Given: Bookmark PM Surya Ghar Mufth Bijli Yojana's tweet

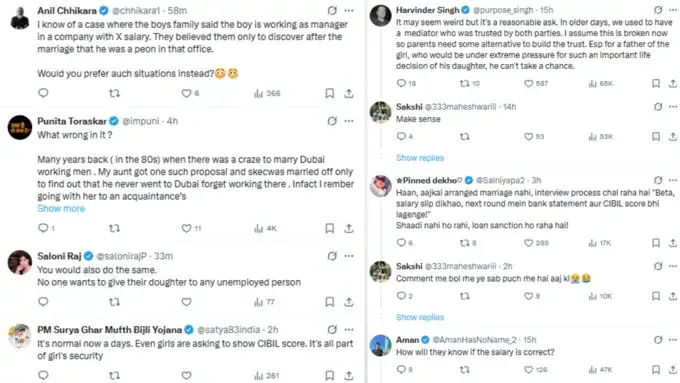Looking at the screenshot, I should tap(330, 376).
